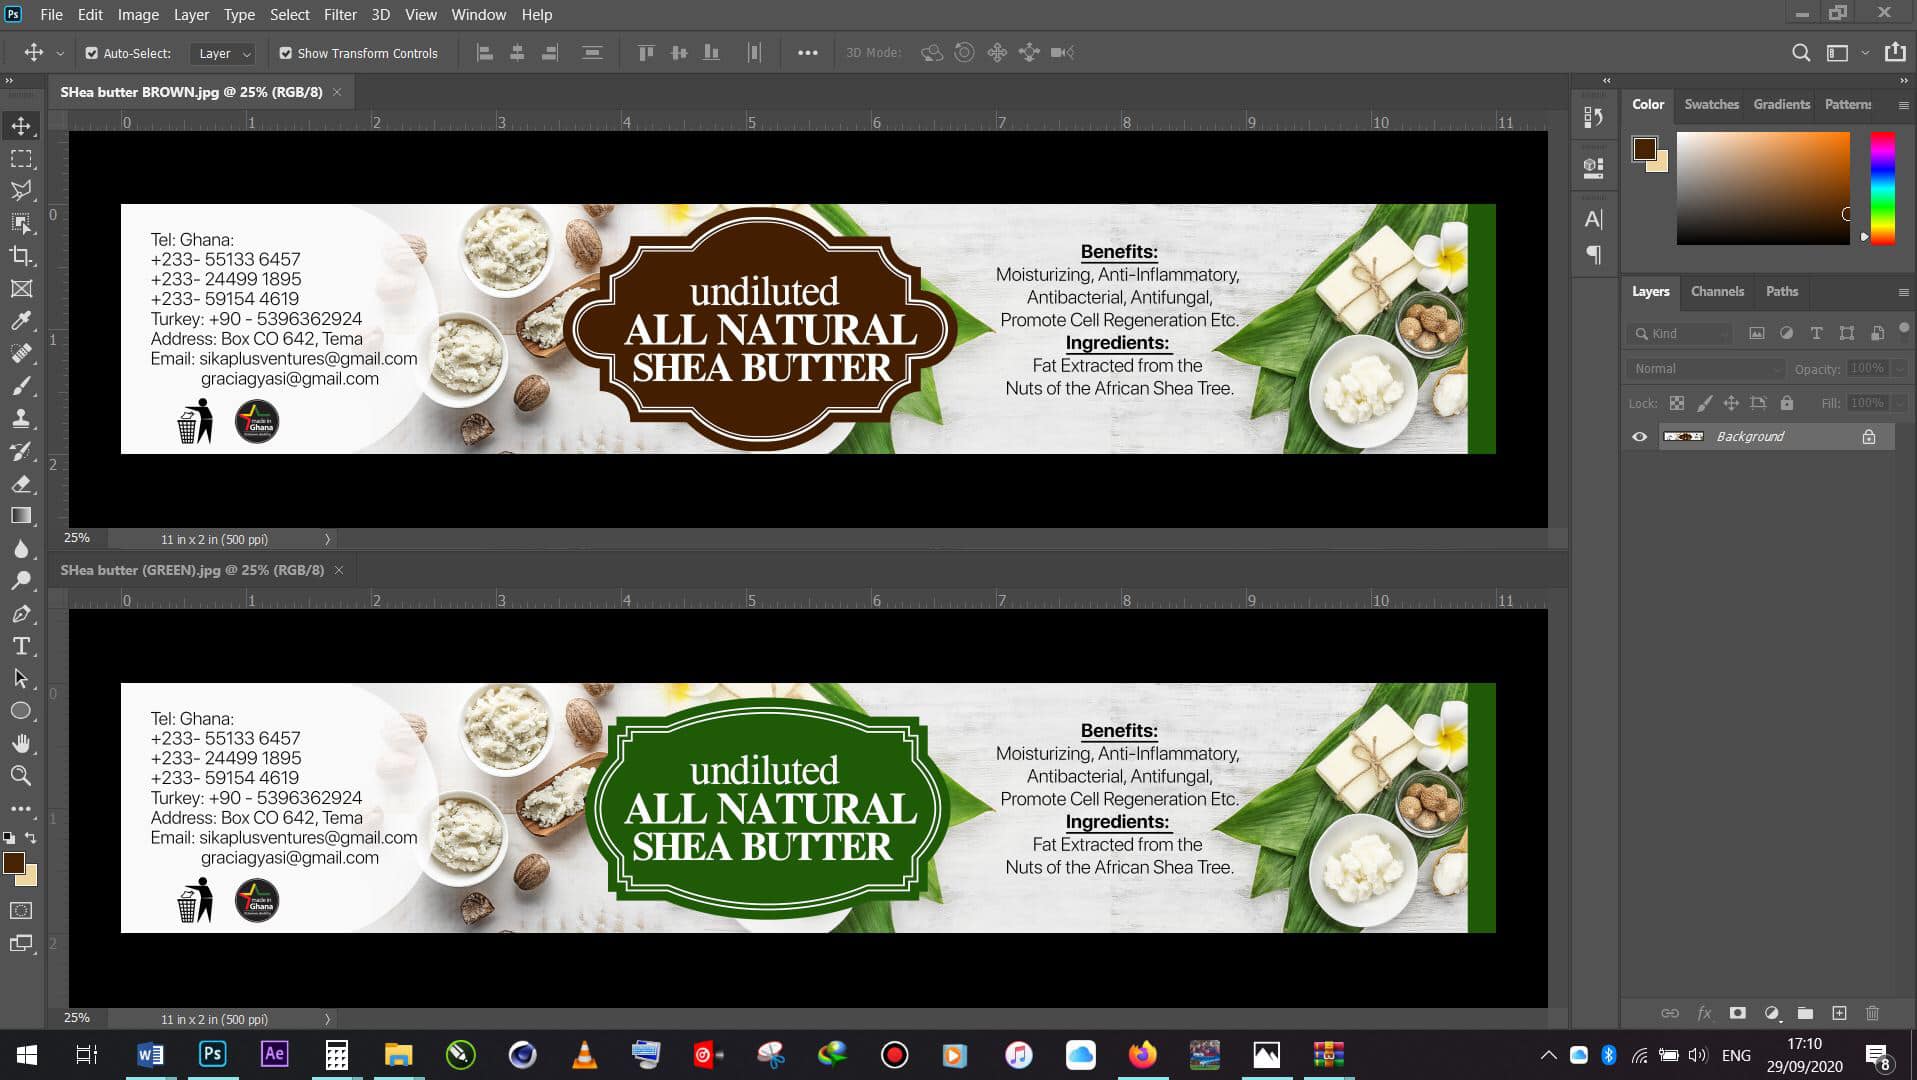Image resolution: width=1917 pixels, height=1080 pixels.
Task: Select the Brush tool
Action: point(21,386)
